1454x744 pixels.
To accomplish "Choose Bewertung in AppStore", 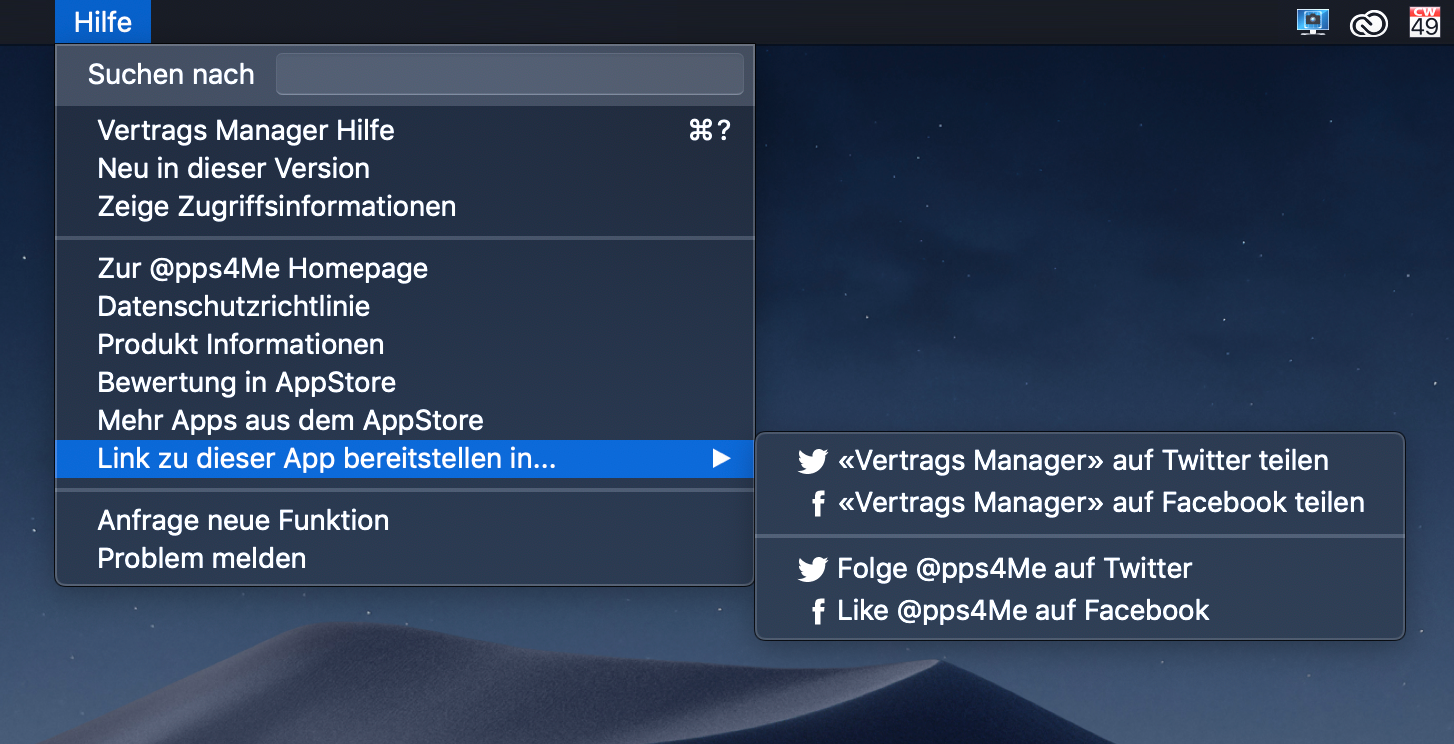I will [x=404, y=383].
